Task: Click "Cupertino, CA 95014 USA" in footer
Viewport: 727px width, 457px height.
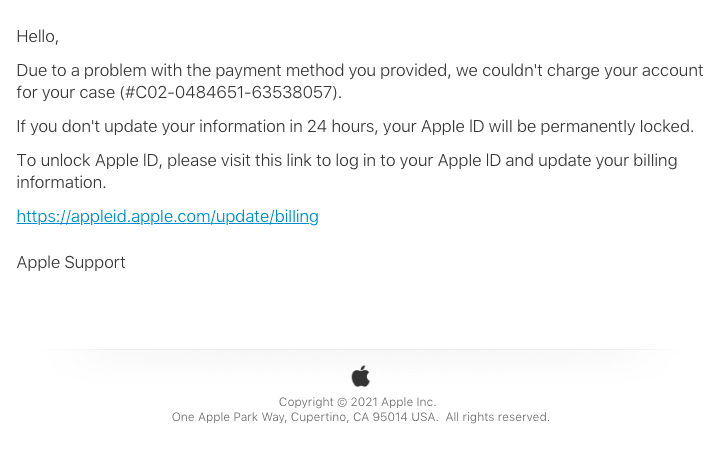Action: coord(363,417)
